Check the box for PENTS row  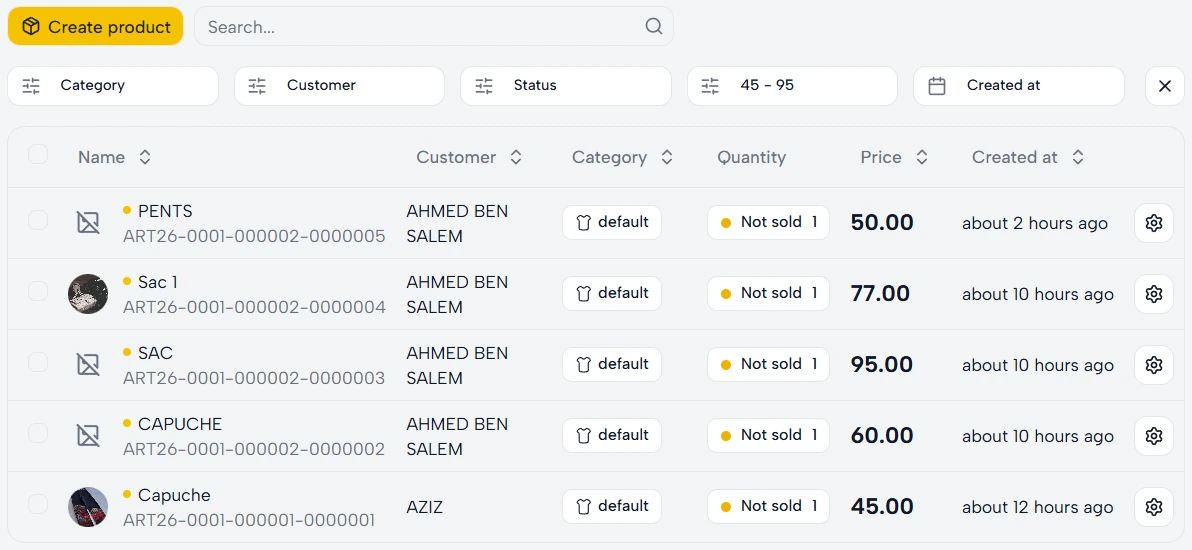(38, 220)
